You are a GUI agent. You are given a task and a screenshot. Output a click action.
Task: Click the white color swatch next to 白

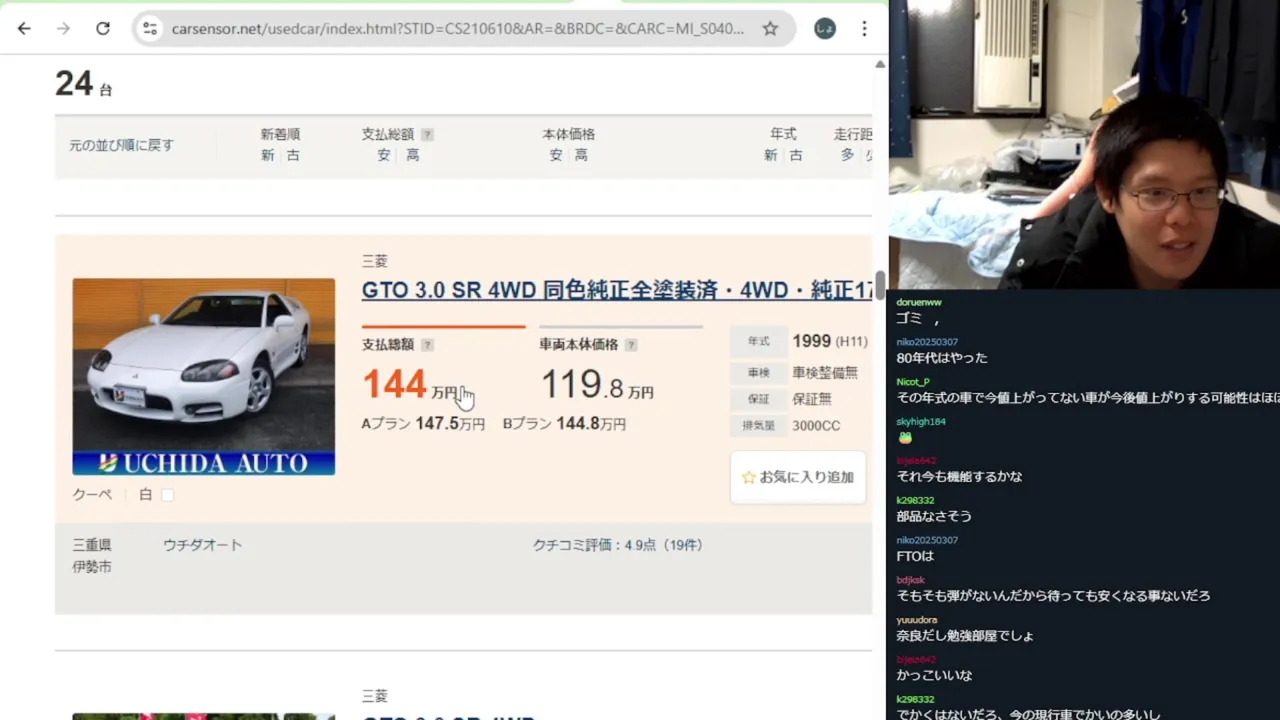[167, 495]
